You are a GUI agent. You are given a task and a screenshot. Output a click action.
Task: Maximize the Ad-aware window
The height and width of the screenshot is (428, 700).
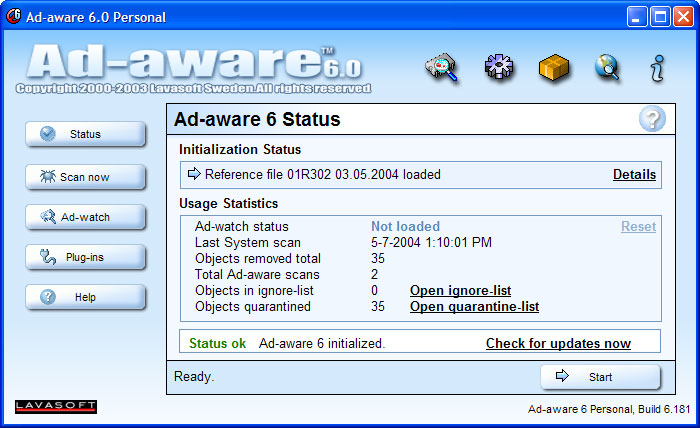[660, 17]
